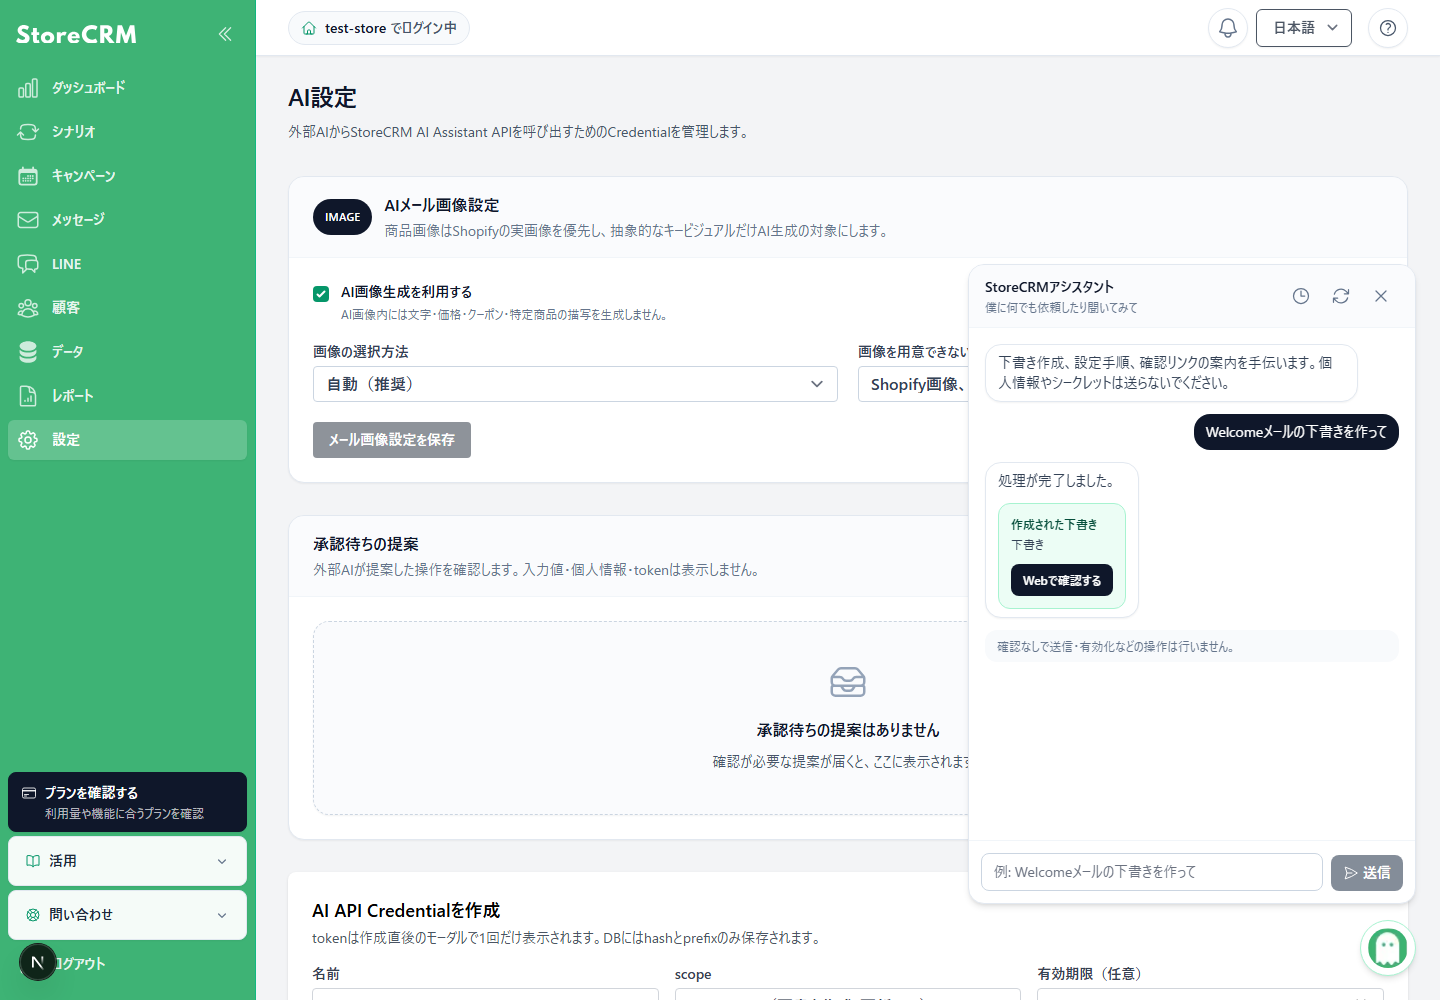Click the ghost chatbot launcher icon
The image size is (1440, 1000).
[1388, 947]
